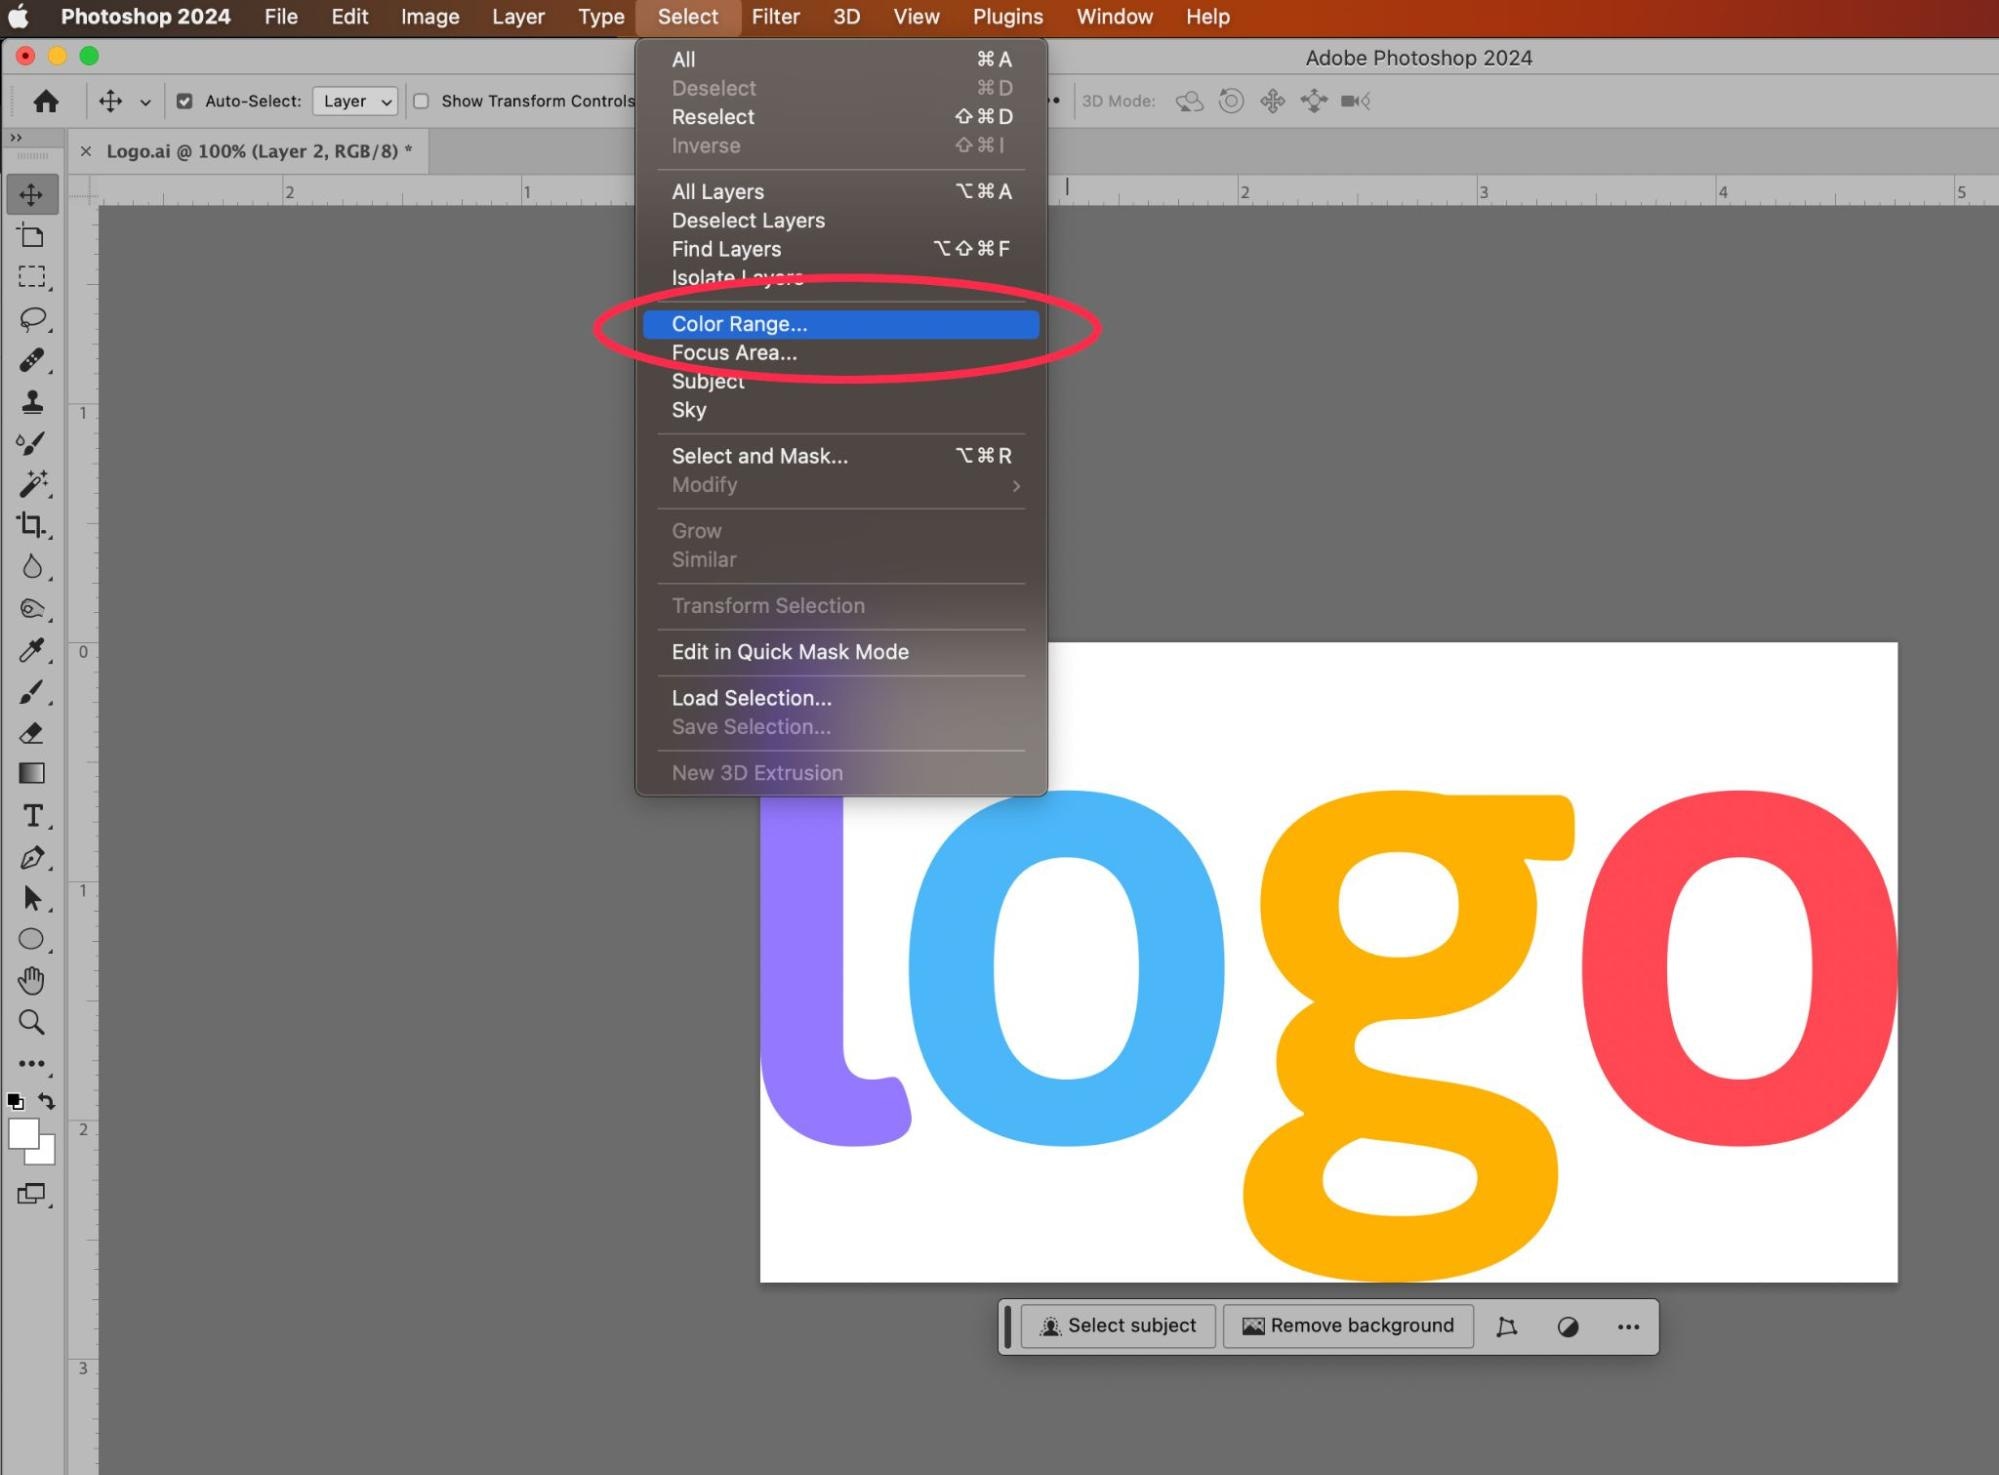Expand the Move tool preset arrow
Image resolution: width=1999 pixels, height=1475 pixels.
point(145,102)
